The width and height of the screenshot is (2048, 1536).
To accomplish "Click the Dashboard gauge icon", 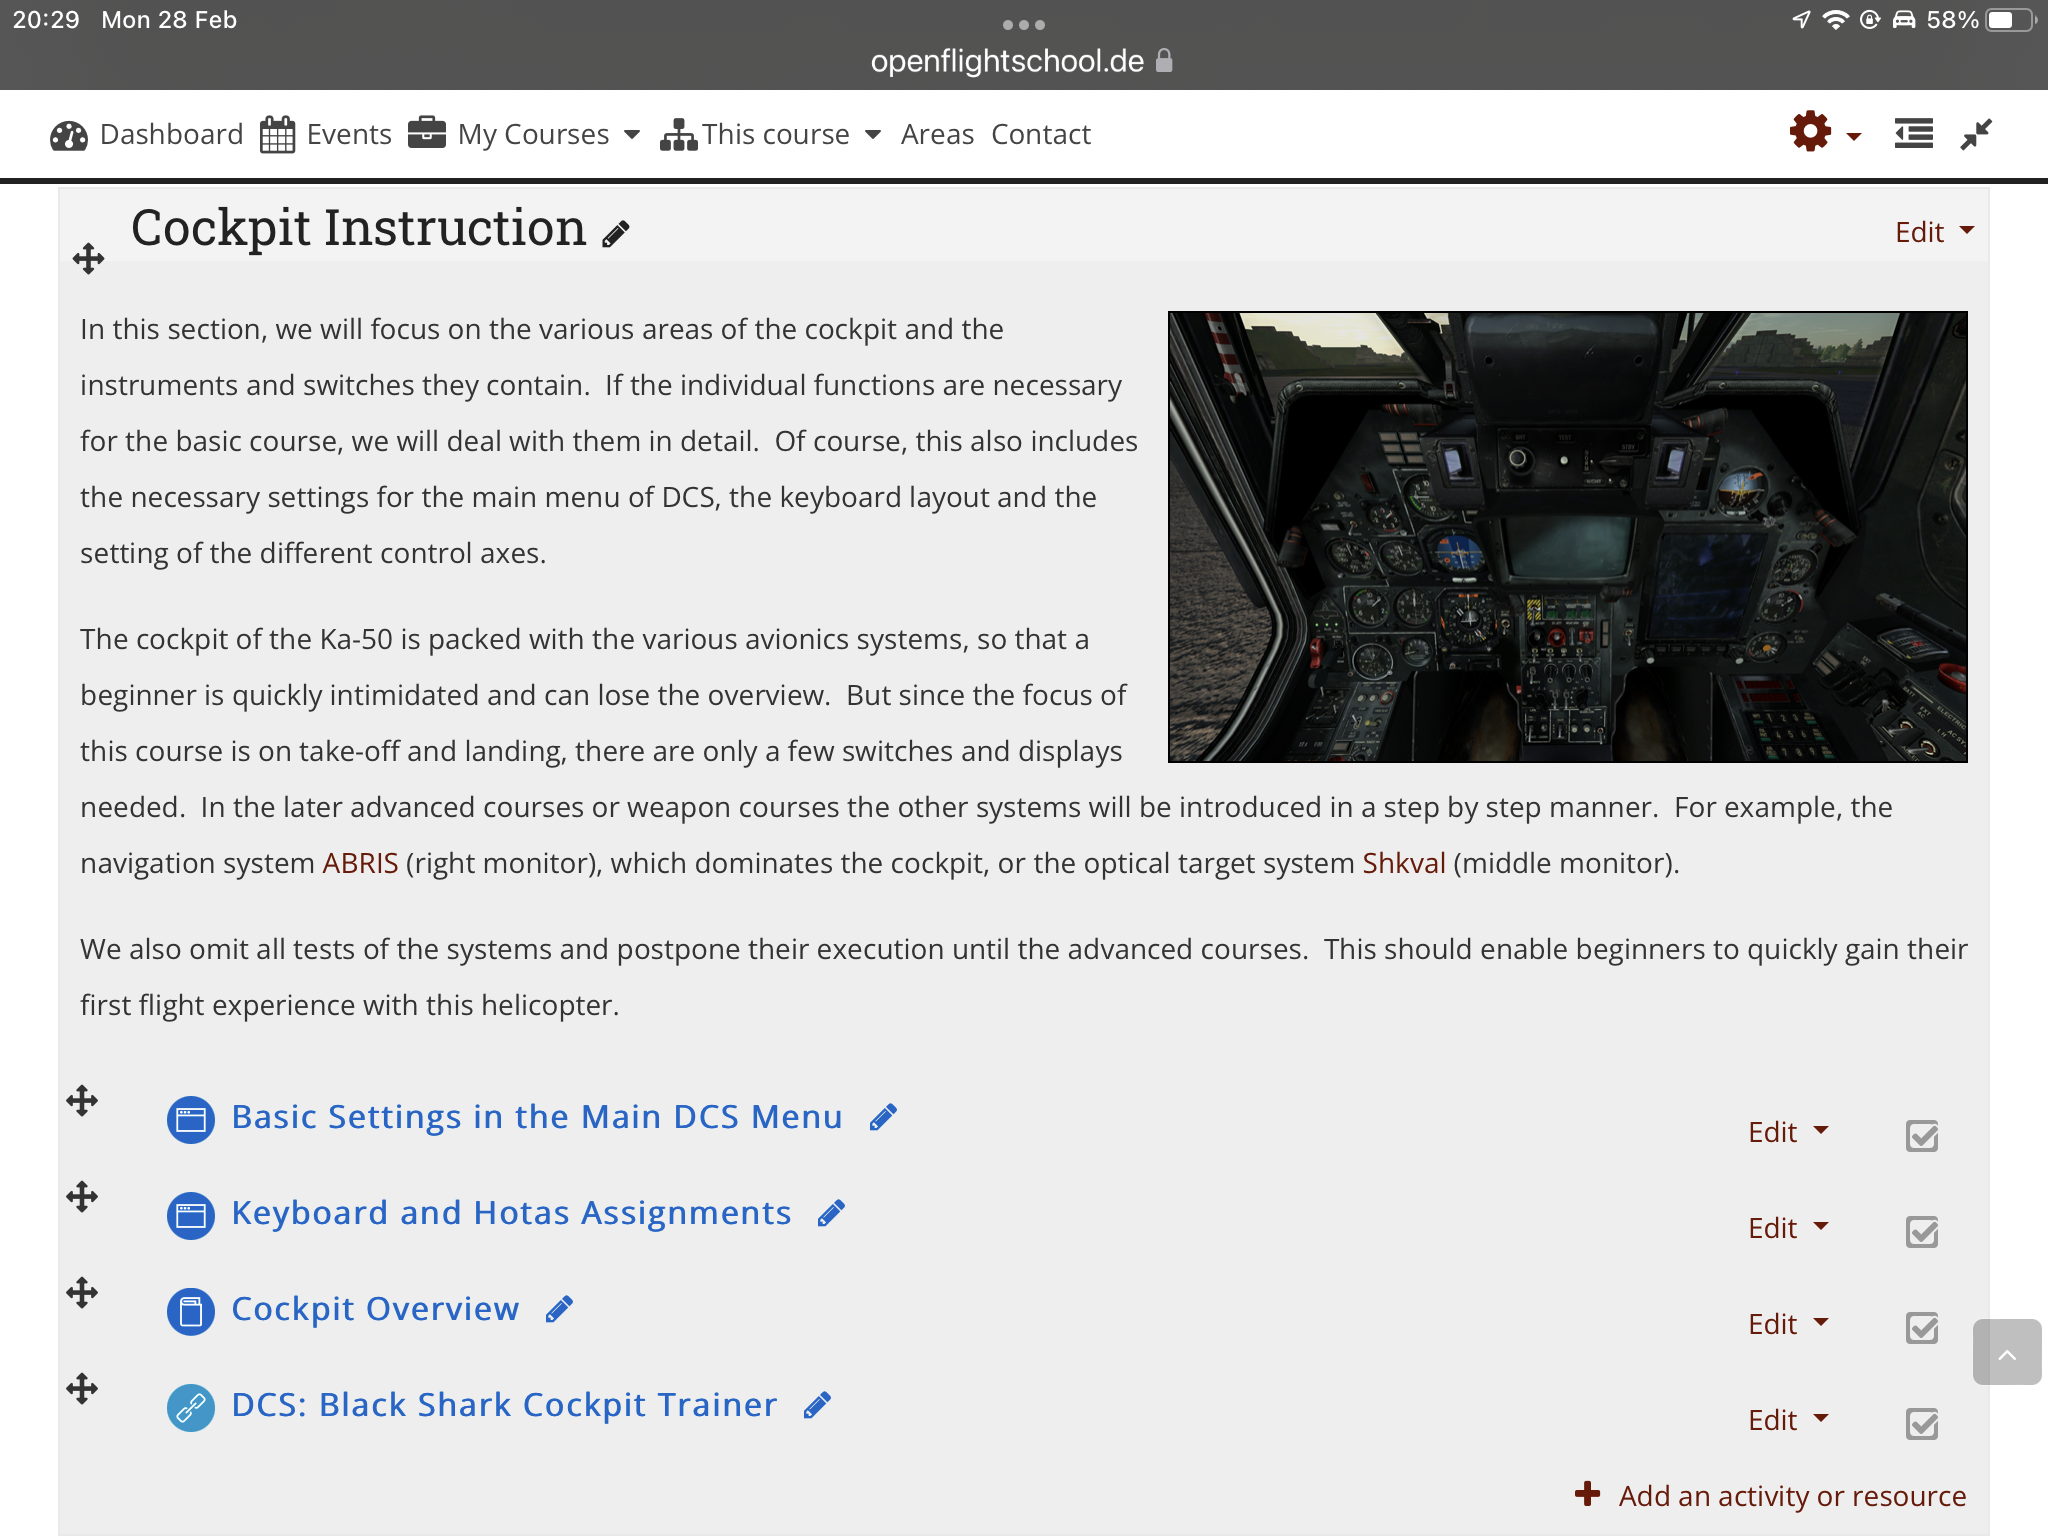I will tap(69, 135).
